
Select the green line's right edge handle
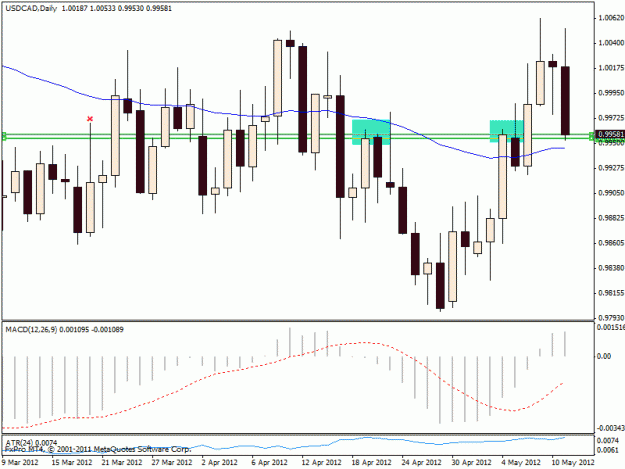(592, 136)
